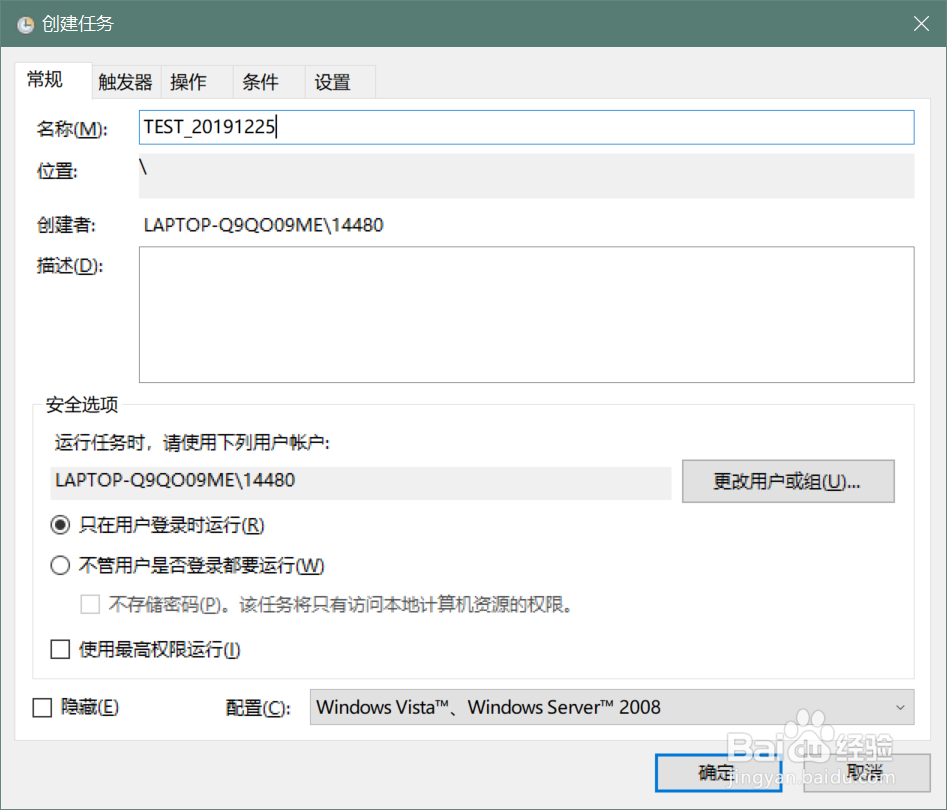Switch to the 条件 tab
This screenshot has height=810, width=947.
click(x=268, y=82)
